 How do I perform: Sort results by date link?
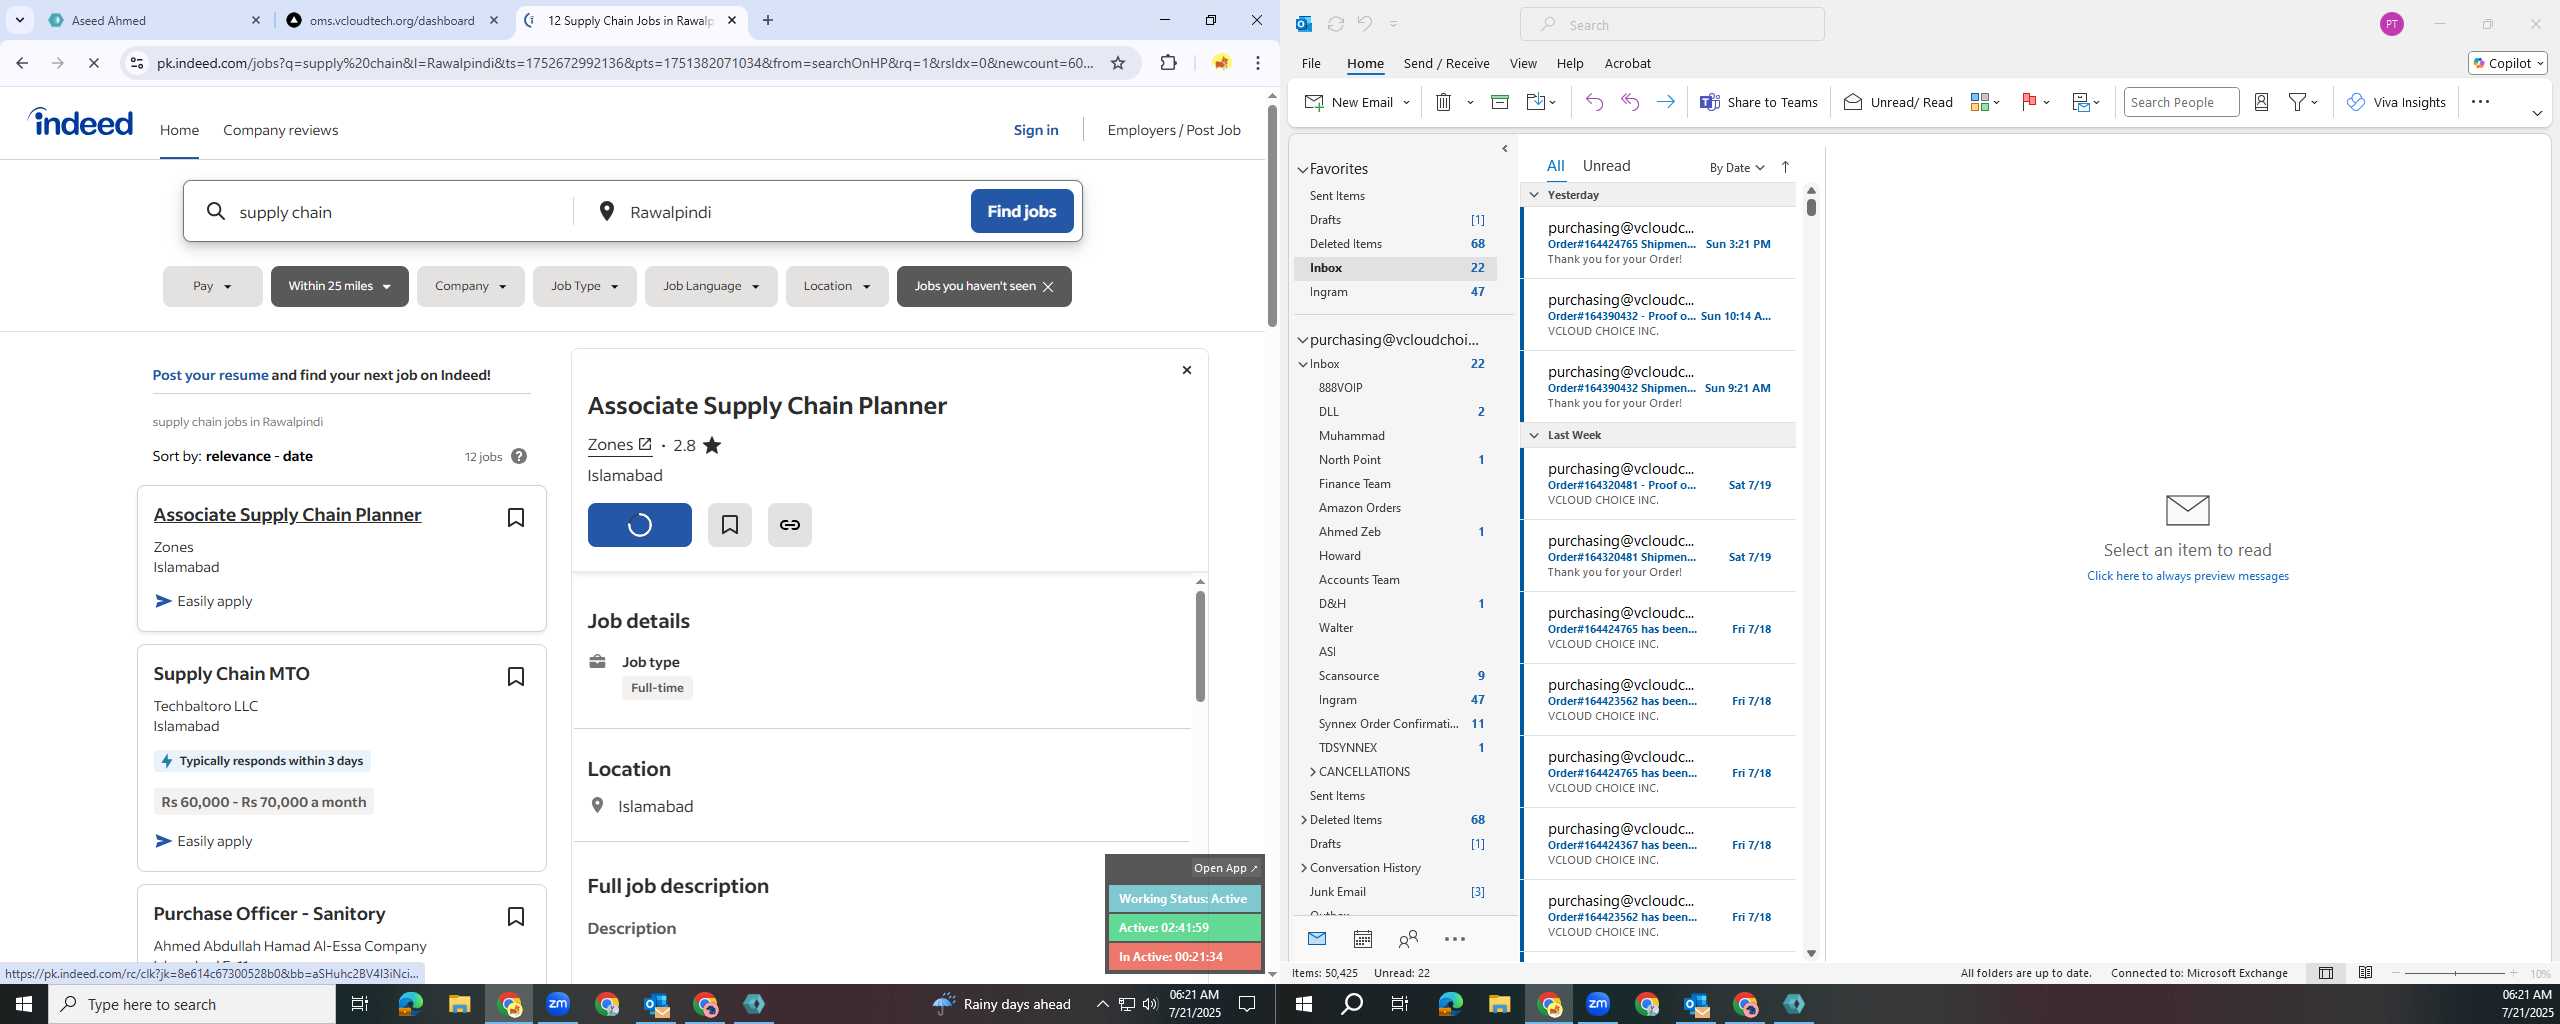[298, 456]
